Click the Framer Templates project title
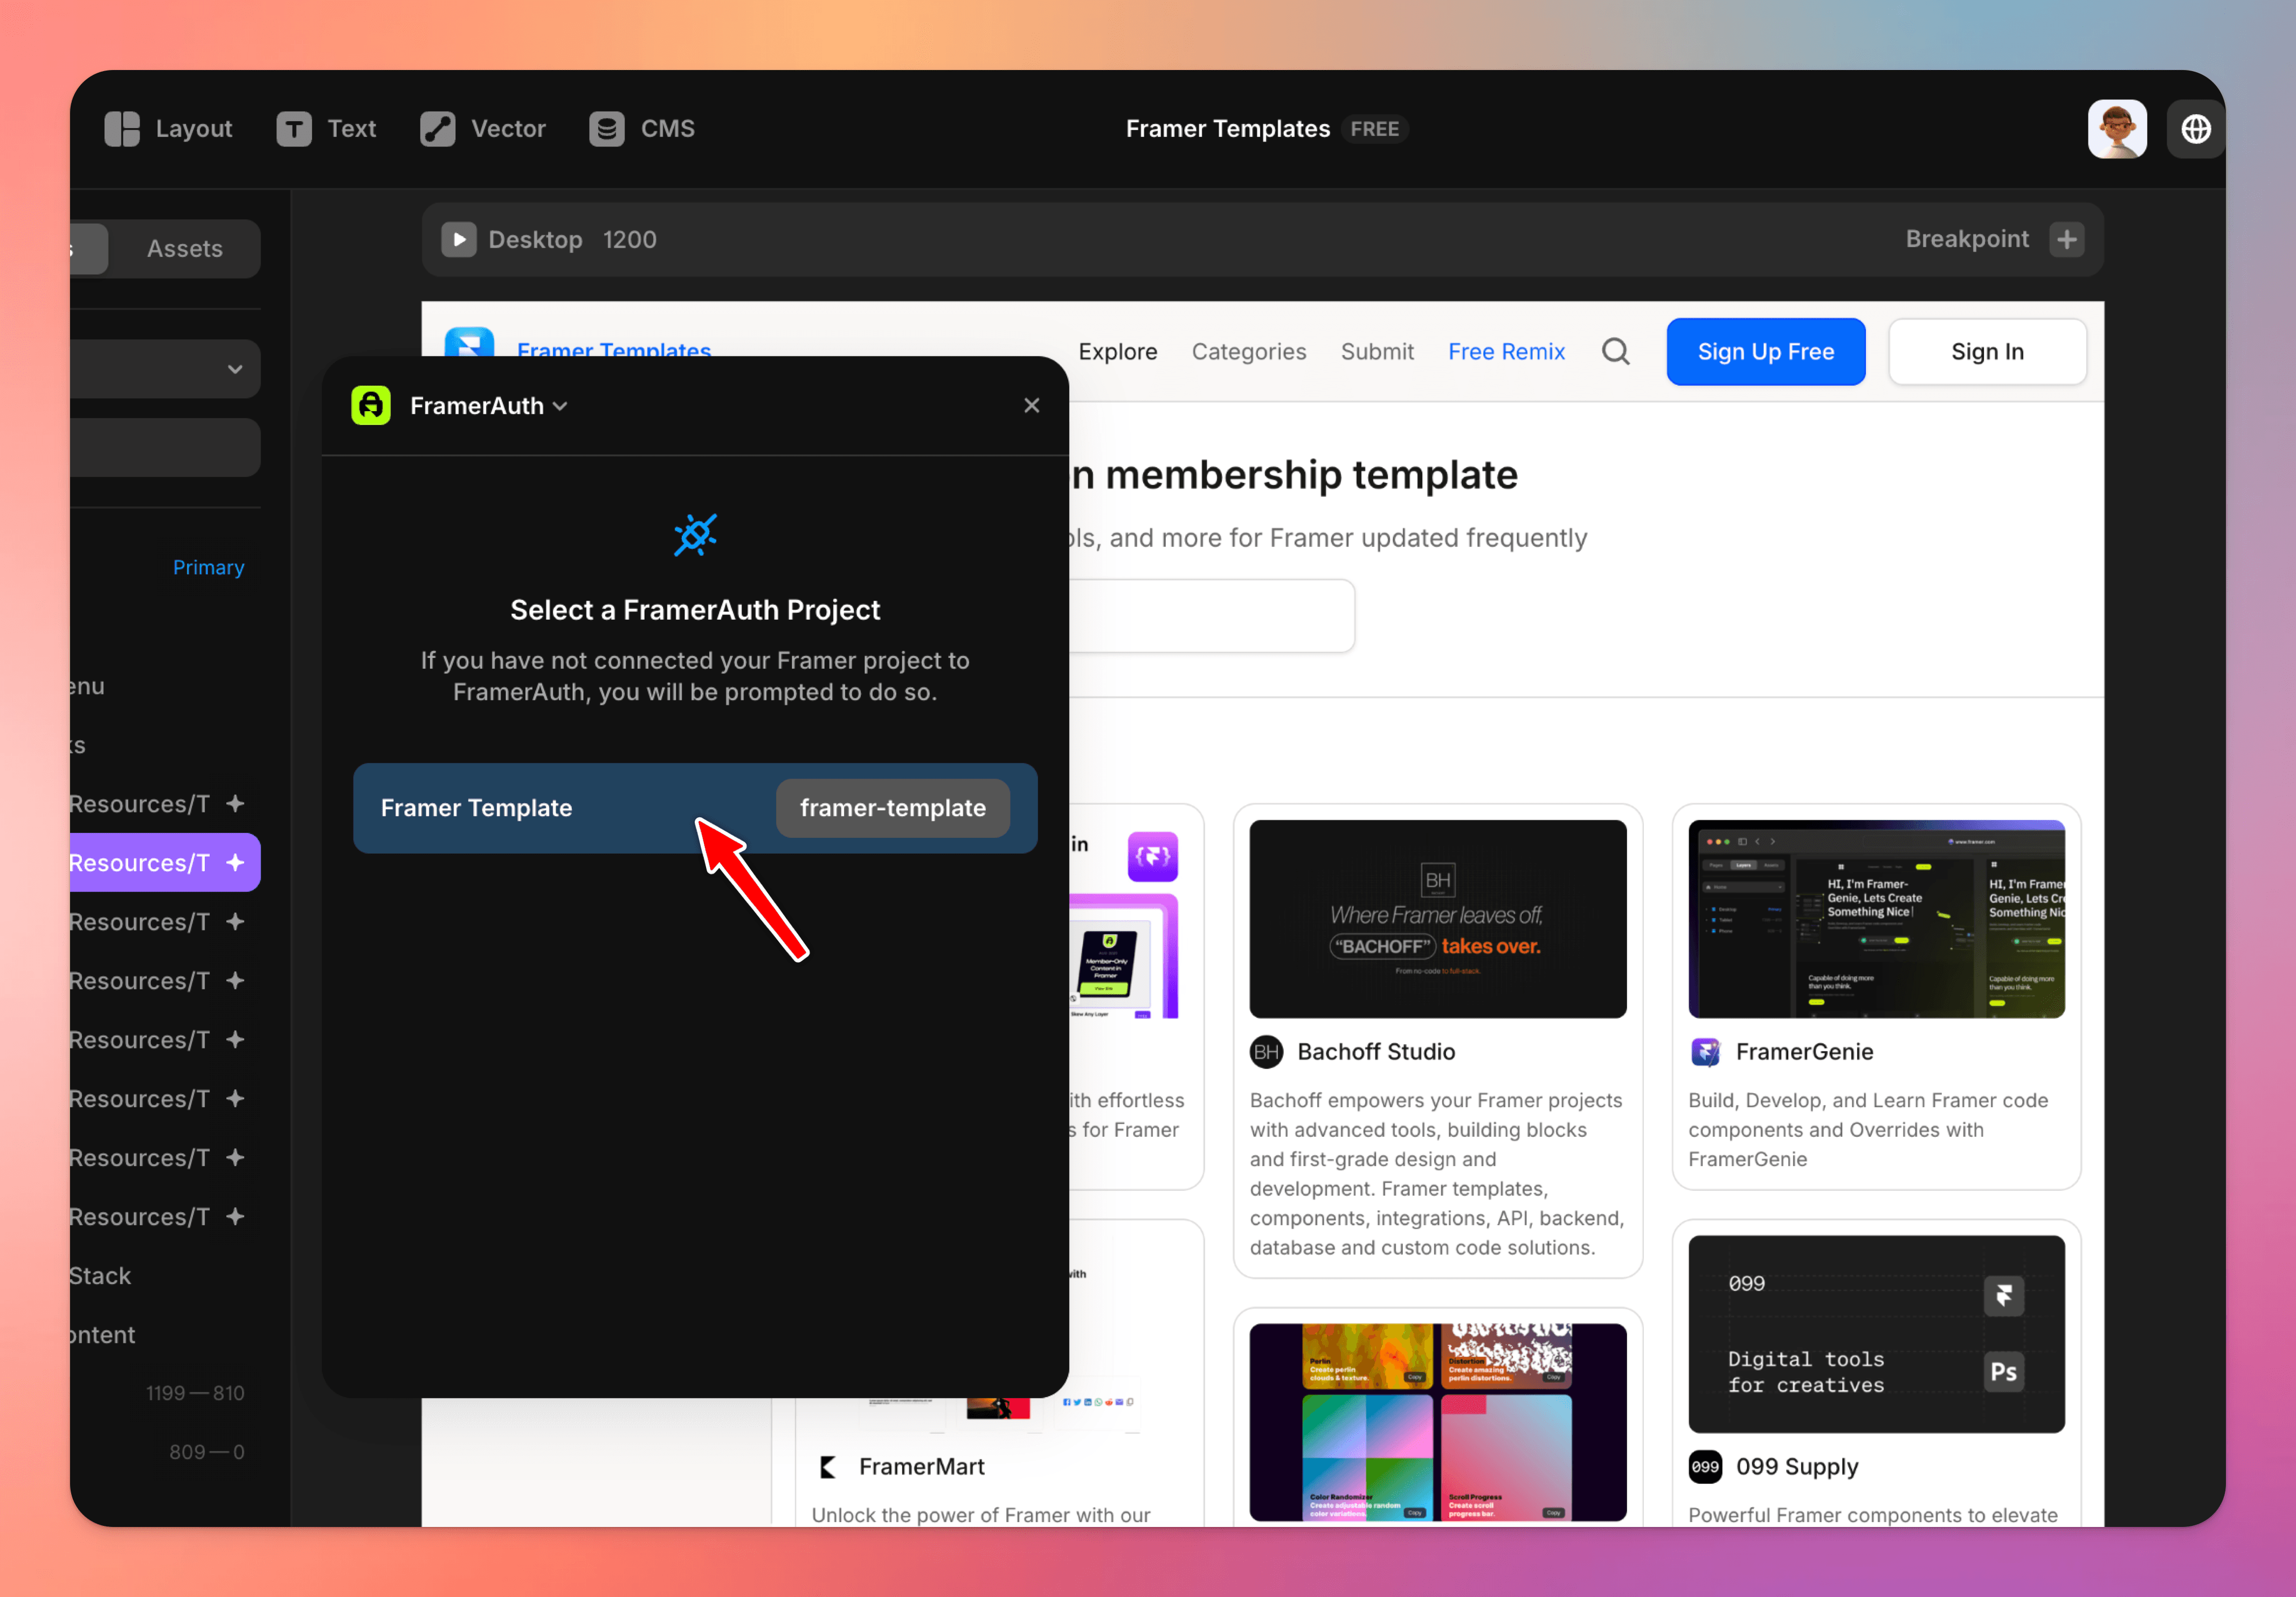This screenshot has height=1597, width=2296. point(1227,129)
